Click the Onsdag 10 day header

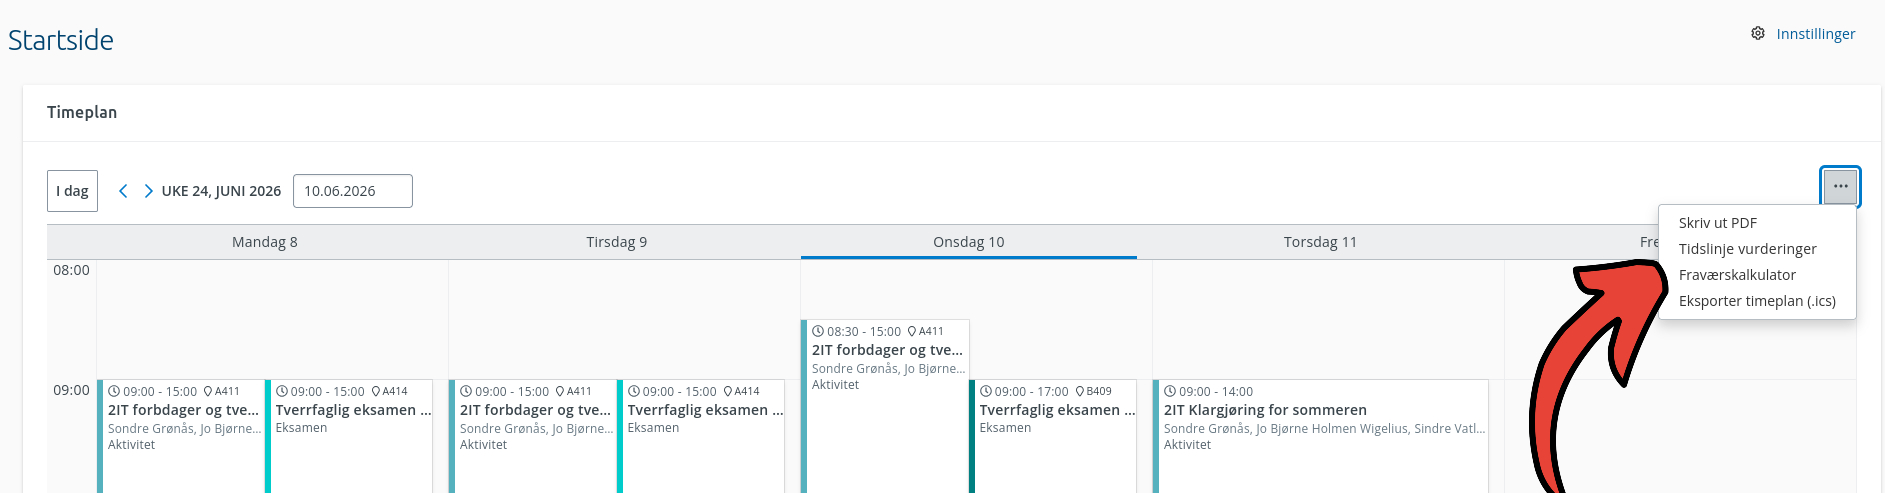click(x=969, y=242)
